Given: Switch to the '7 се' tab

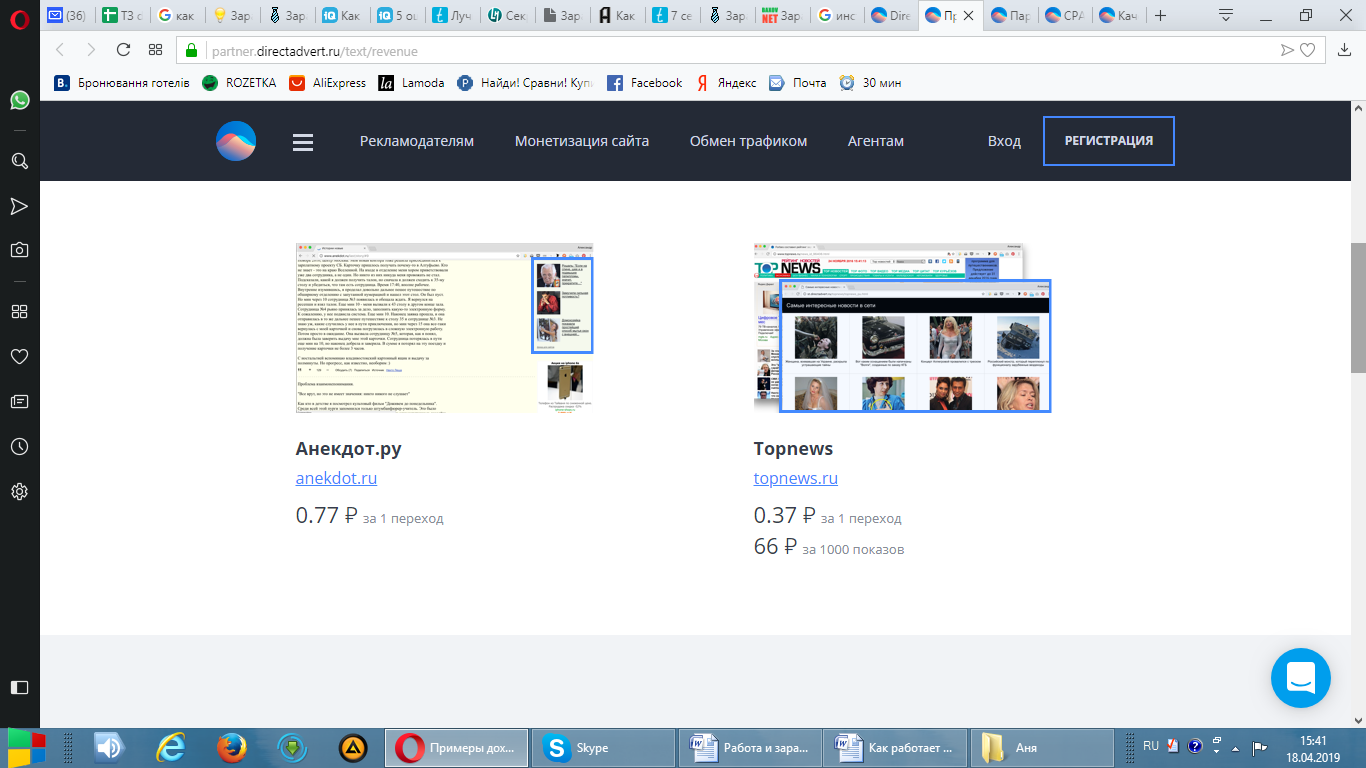Looking at the screenshot, I should (673, 16).
